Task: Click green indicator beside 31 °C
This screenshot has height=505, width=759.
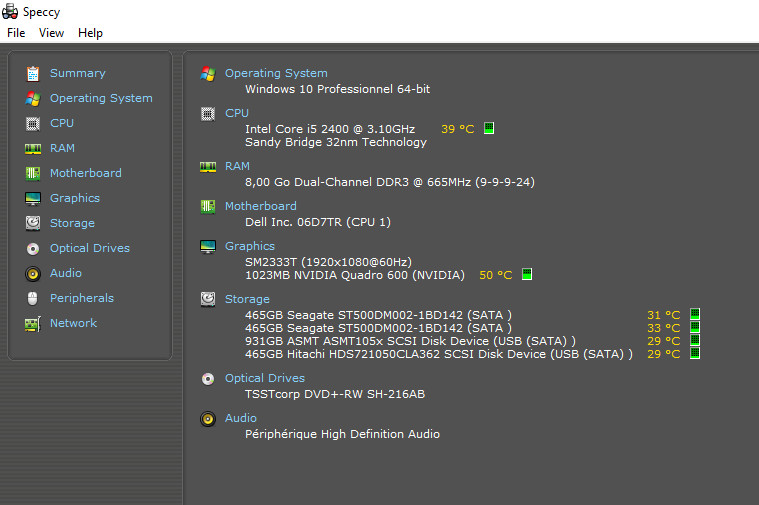Action: click(x=695, y=314)
